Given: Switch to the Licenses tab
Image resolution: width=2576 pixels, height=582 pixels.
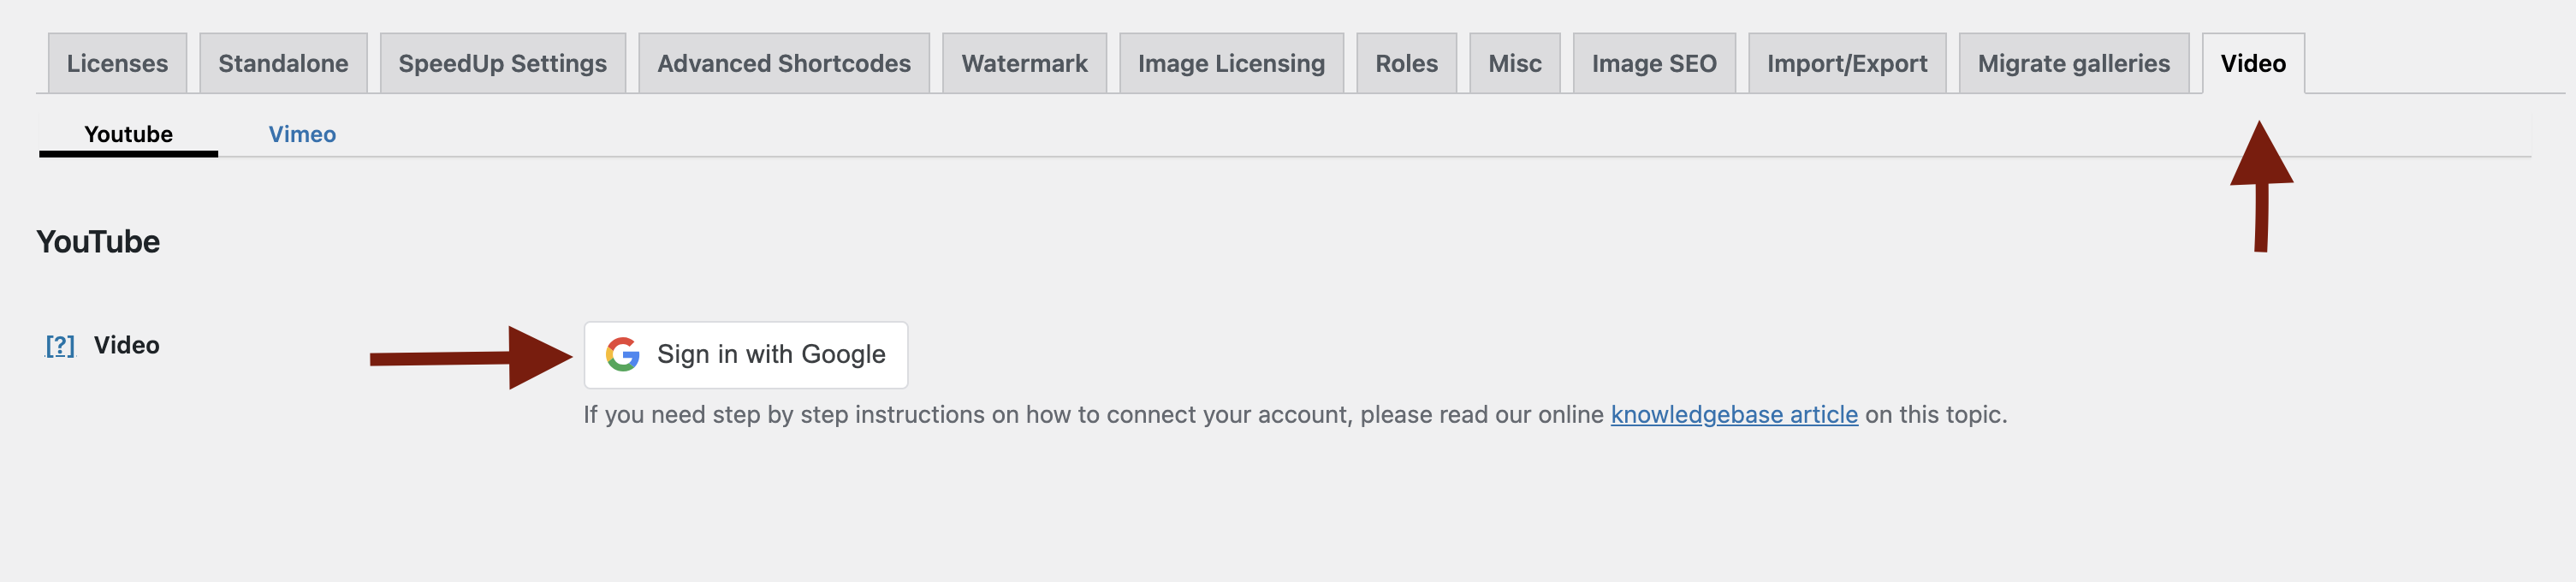Looking at the screenshot, I should coord(117,63).
